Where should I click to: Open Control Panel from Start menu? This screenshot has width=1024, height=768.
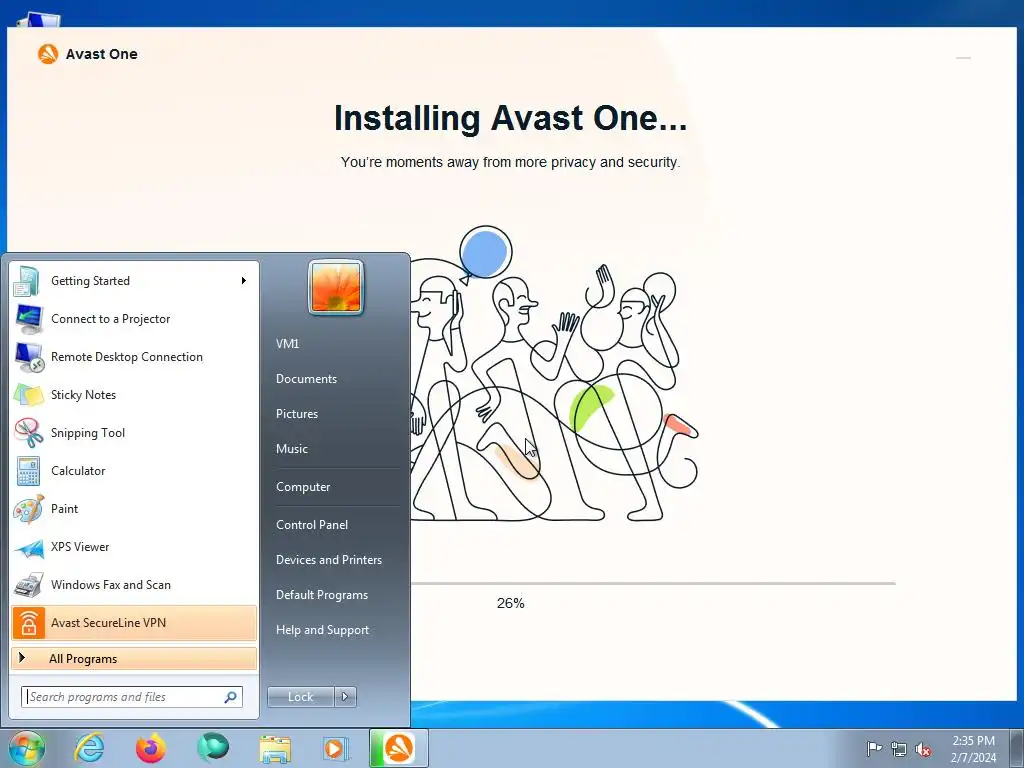click(312, 524)
